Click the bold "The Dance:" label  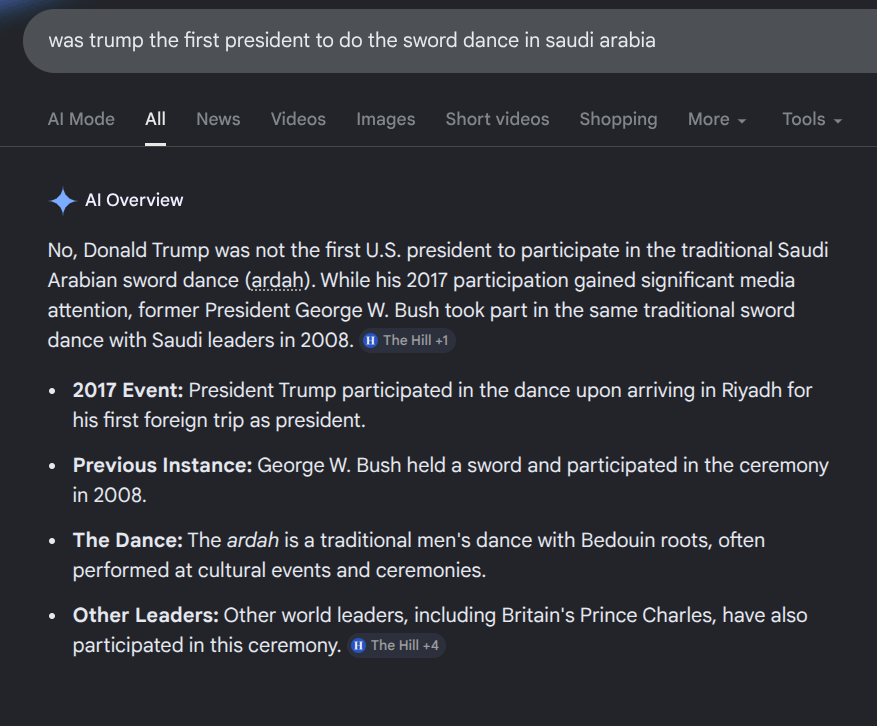(127, 540)
